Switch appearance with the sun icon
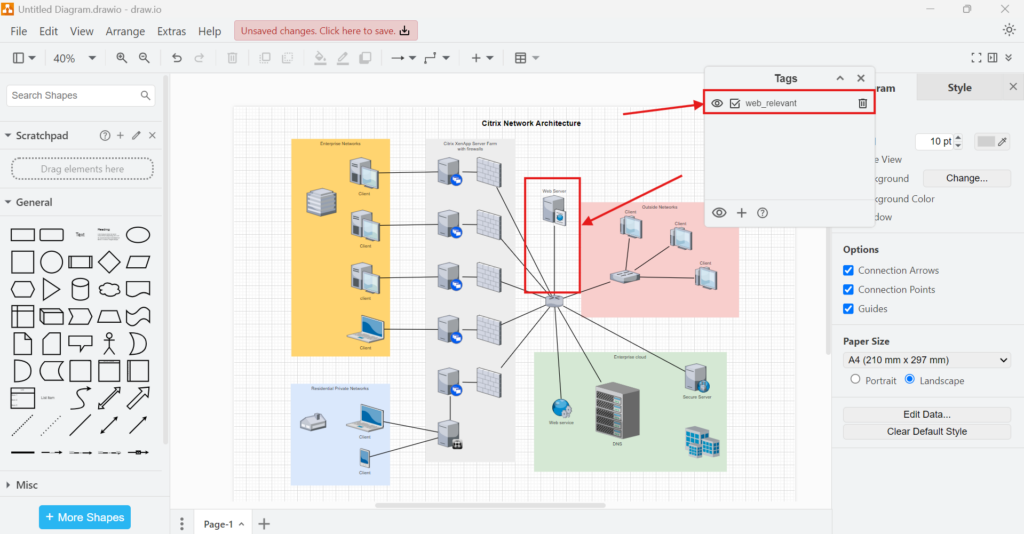 pos(1009,30)
